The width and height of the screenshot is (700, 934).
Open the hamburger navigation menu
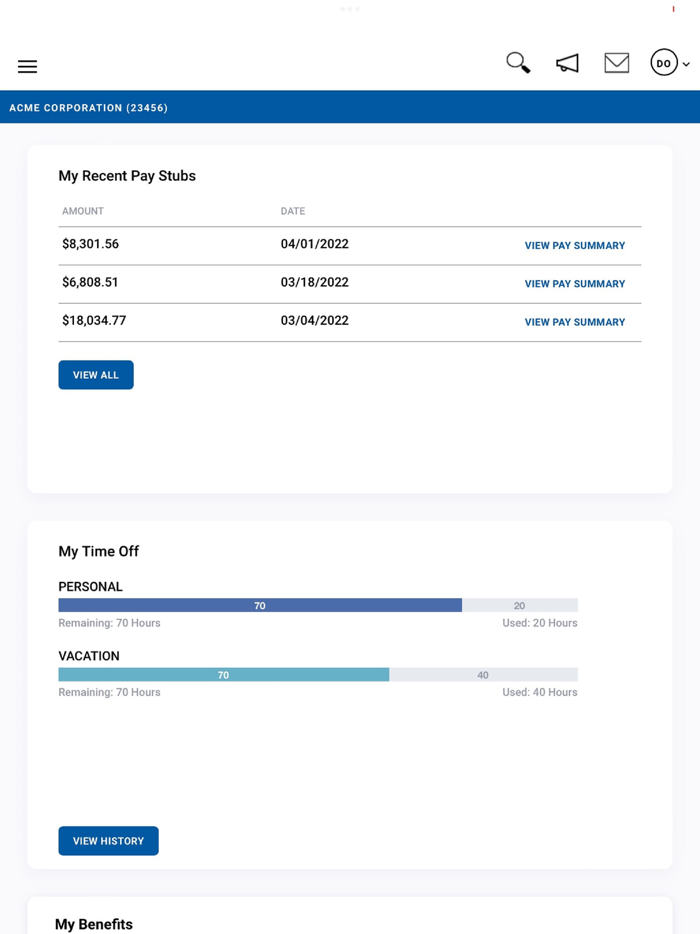[x=27, y=66]
